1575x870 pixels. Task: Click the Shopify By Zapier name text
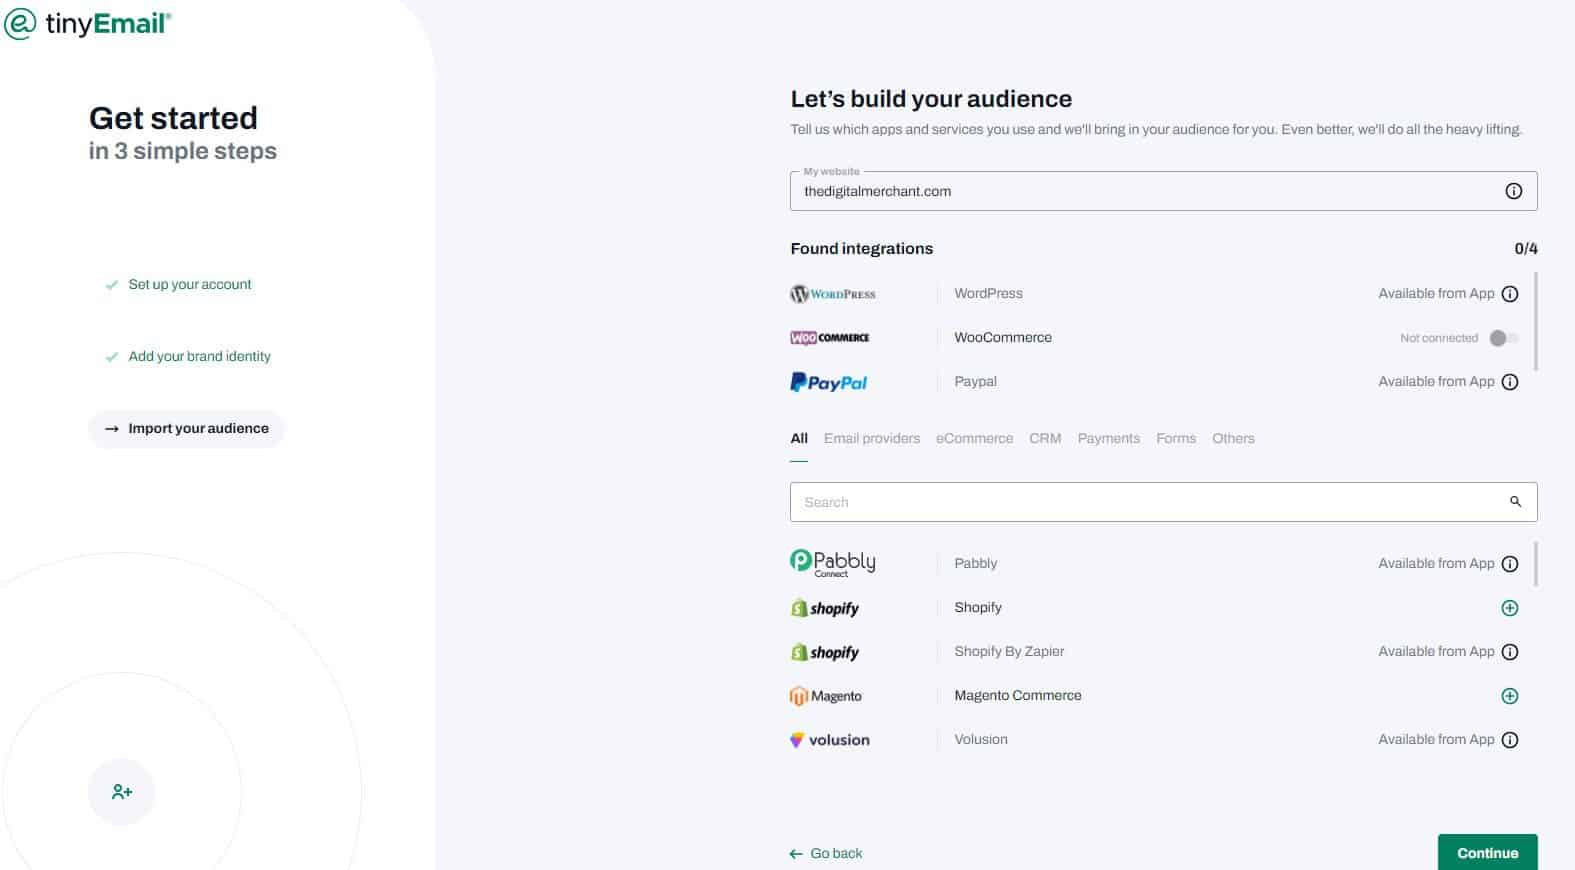(x=1009, y=651)
